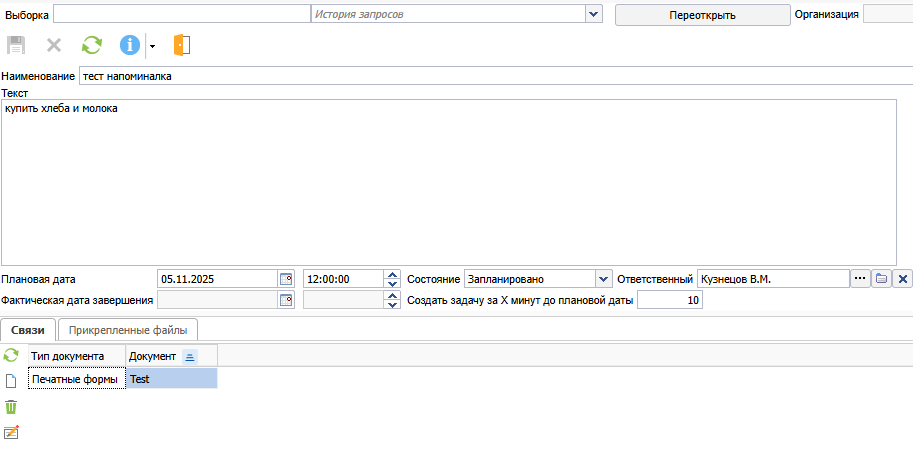Open calendar picker for Плановая дата
Screen dimensions: 913x451
tap(286, 279)
